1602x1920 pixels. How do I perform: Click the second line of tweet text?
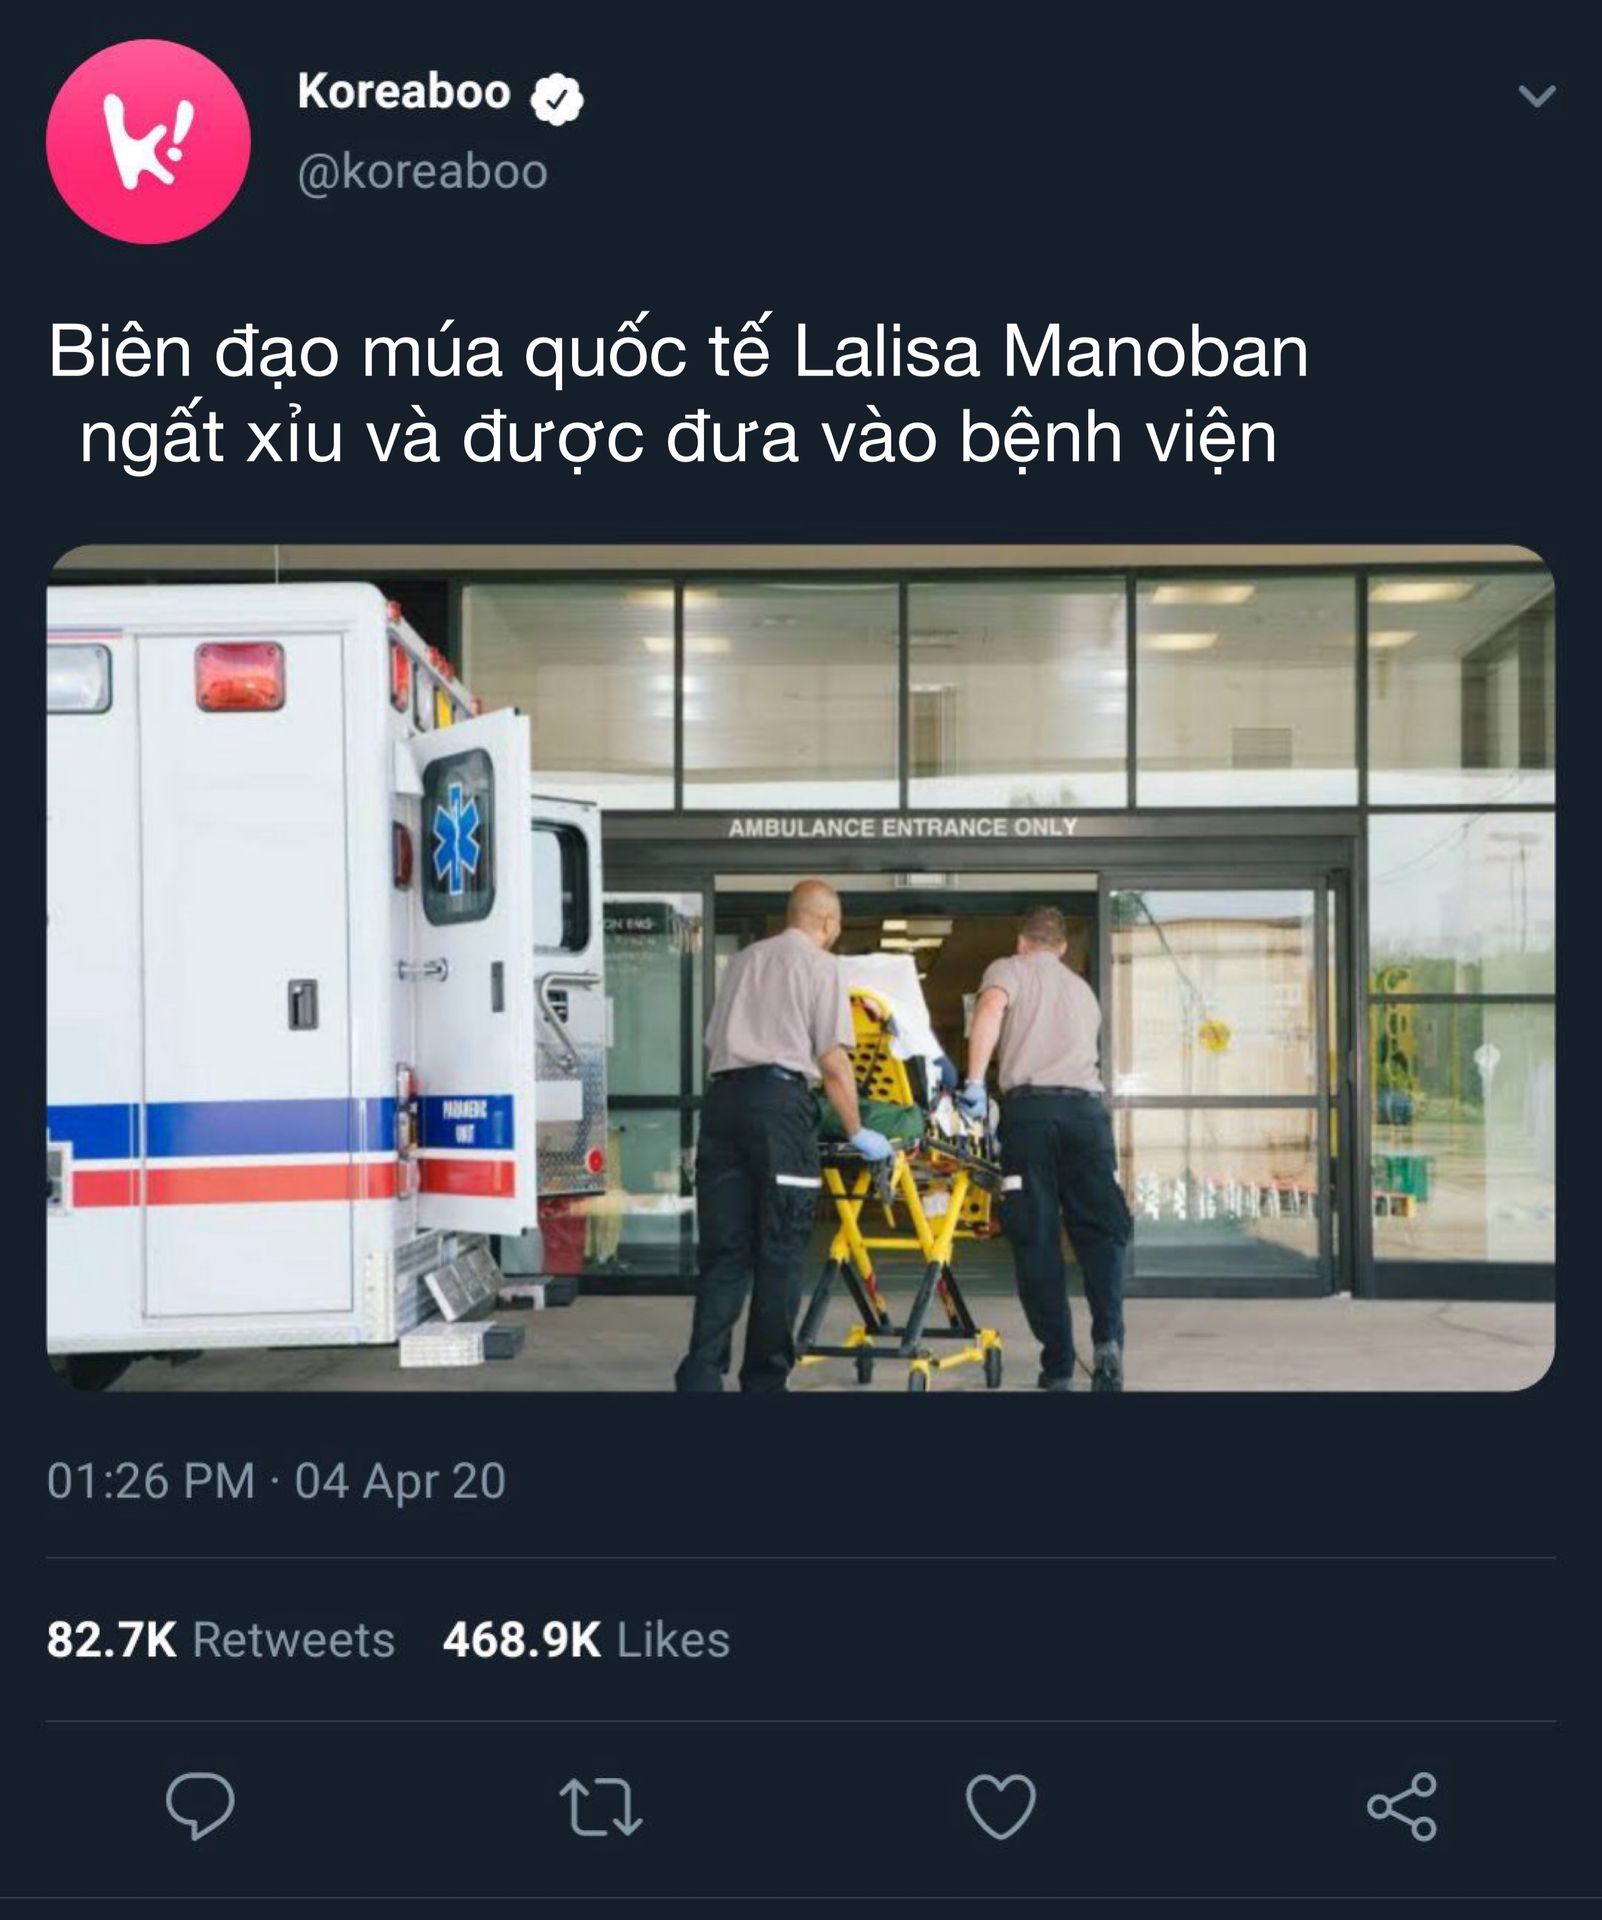coord(678,437)
